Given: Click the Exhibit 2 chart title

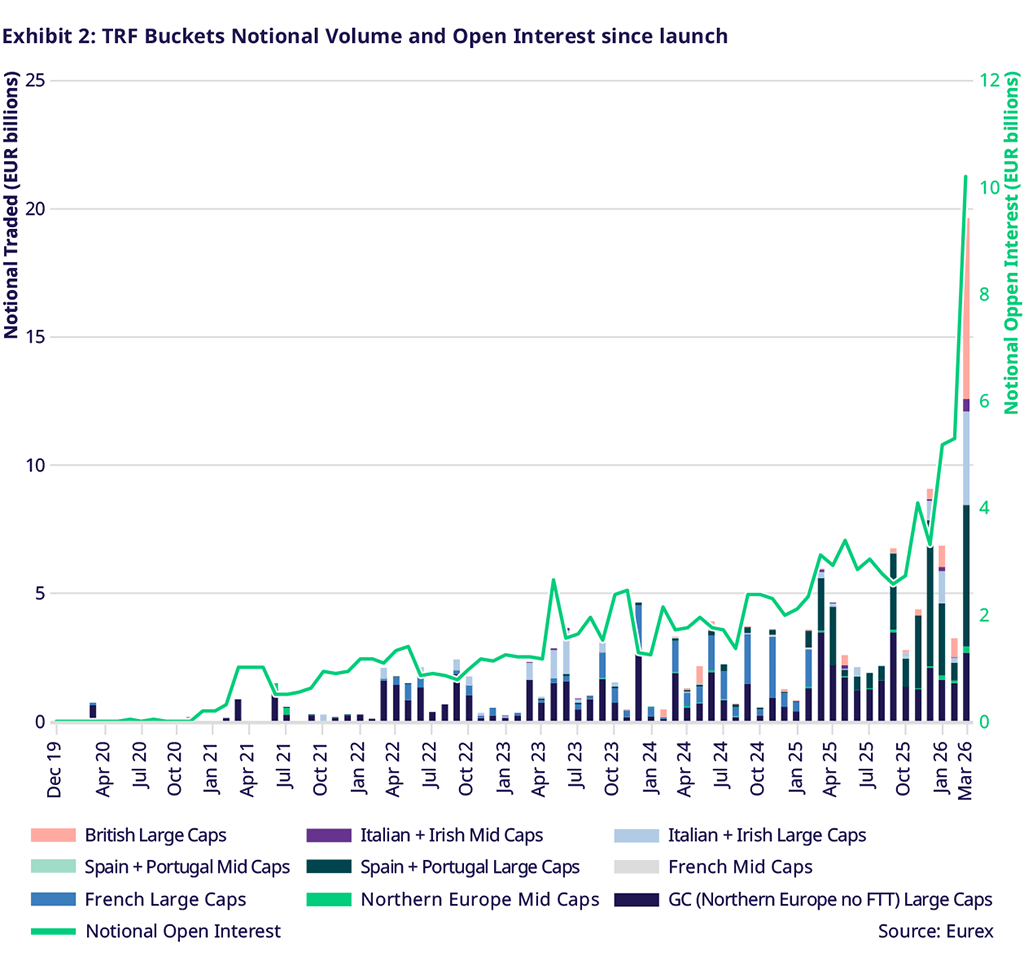Looking at the screenshot, I should tap(365, 36).
